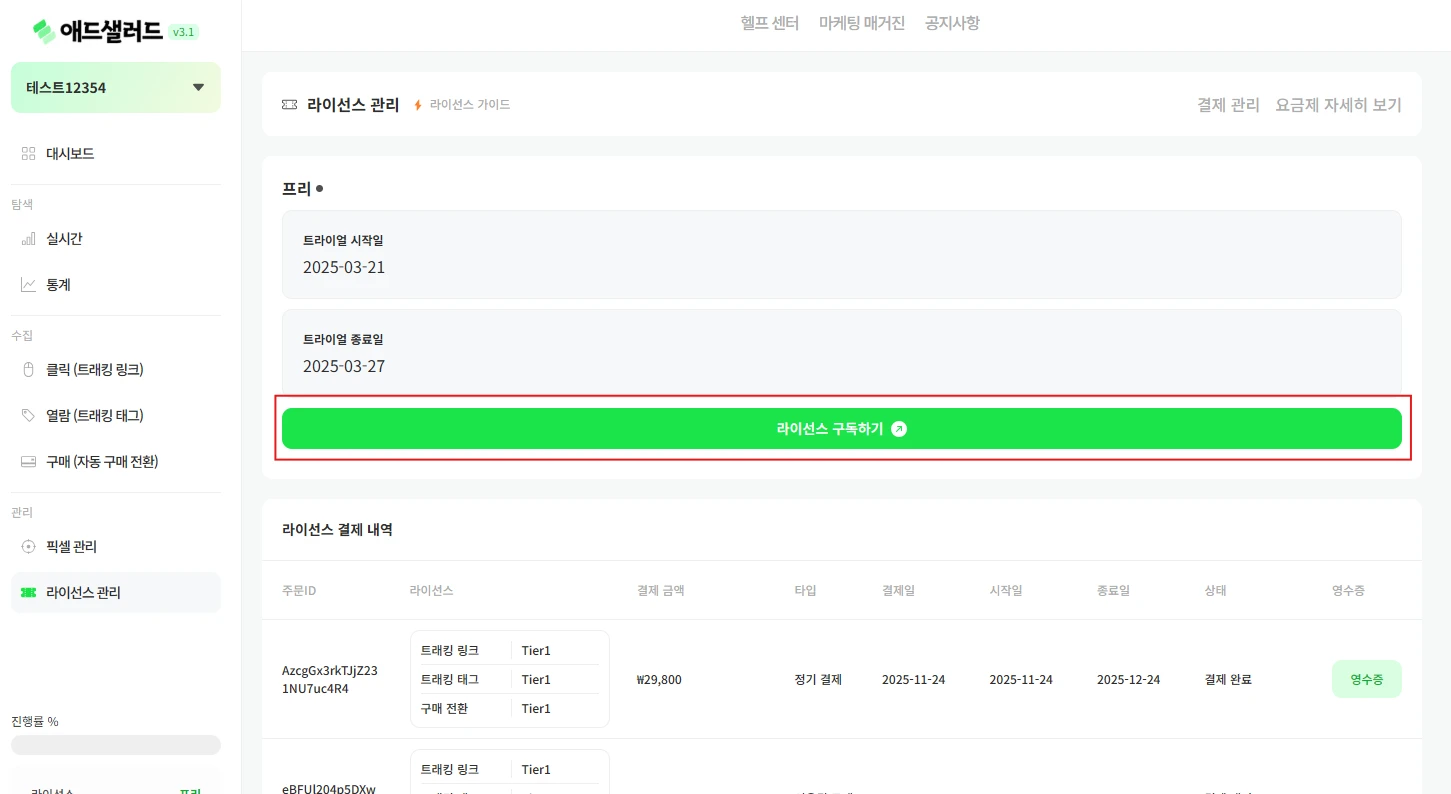Expand the 테스트12354 workspace dropdown
The image size is (1451, 794).
click(198, 88)
